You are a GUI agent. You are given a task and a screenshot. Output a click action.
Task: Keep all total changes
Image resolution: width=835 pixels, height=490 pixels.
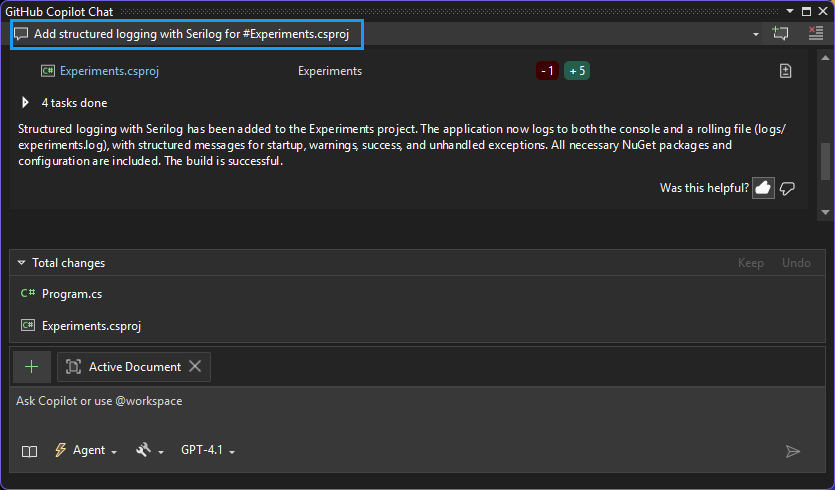pyautogui.click(x=750, y=263)
